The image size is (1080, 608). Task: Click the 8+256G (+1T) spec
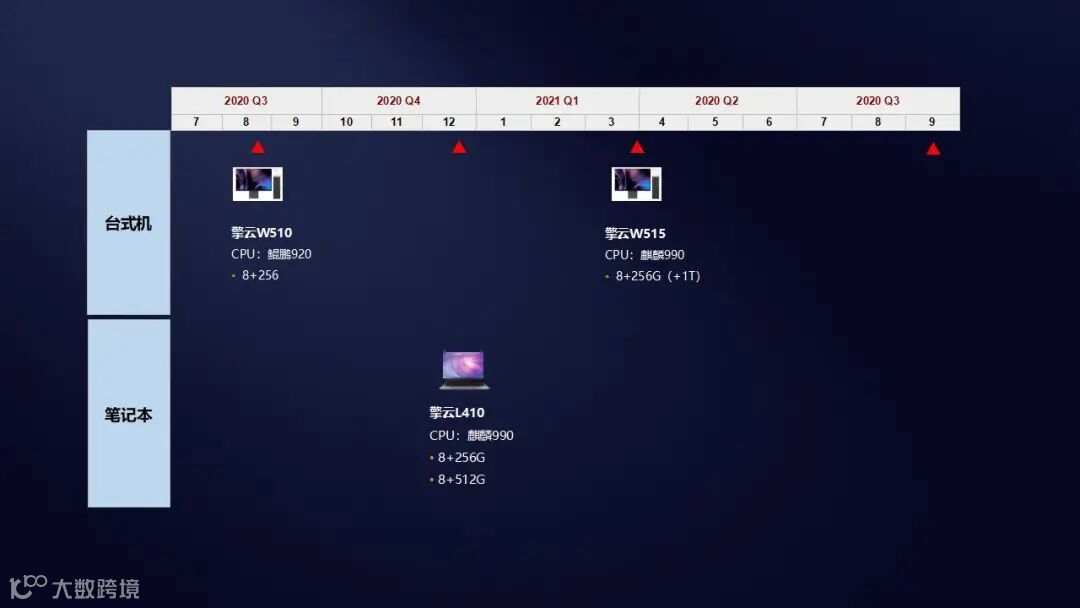pyautogui.click(x=658, y=276)
